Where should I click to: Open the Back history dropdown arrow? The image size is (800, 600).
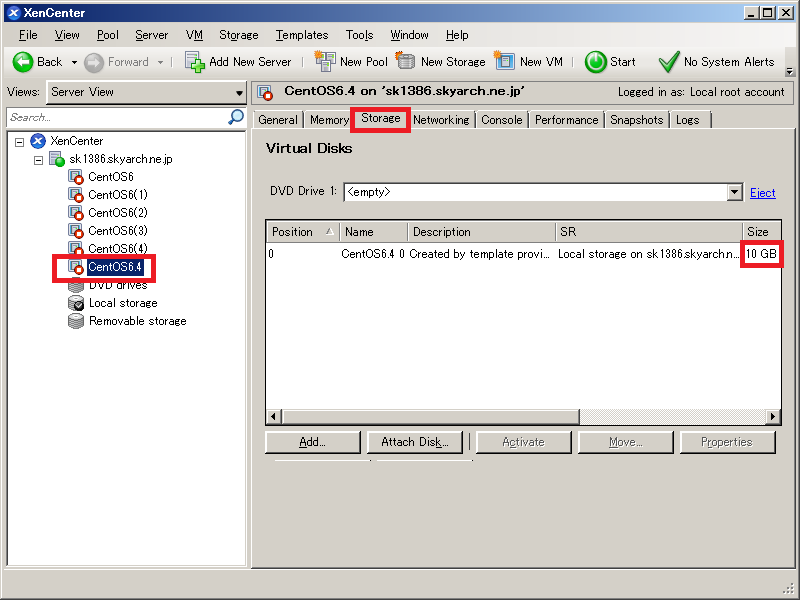(x=74, y=63)
